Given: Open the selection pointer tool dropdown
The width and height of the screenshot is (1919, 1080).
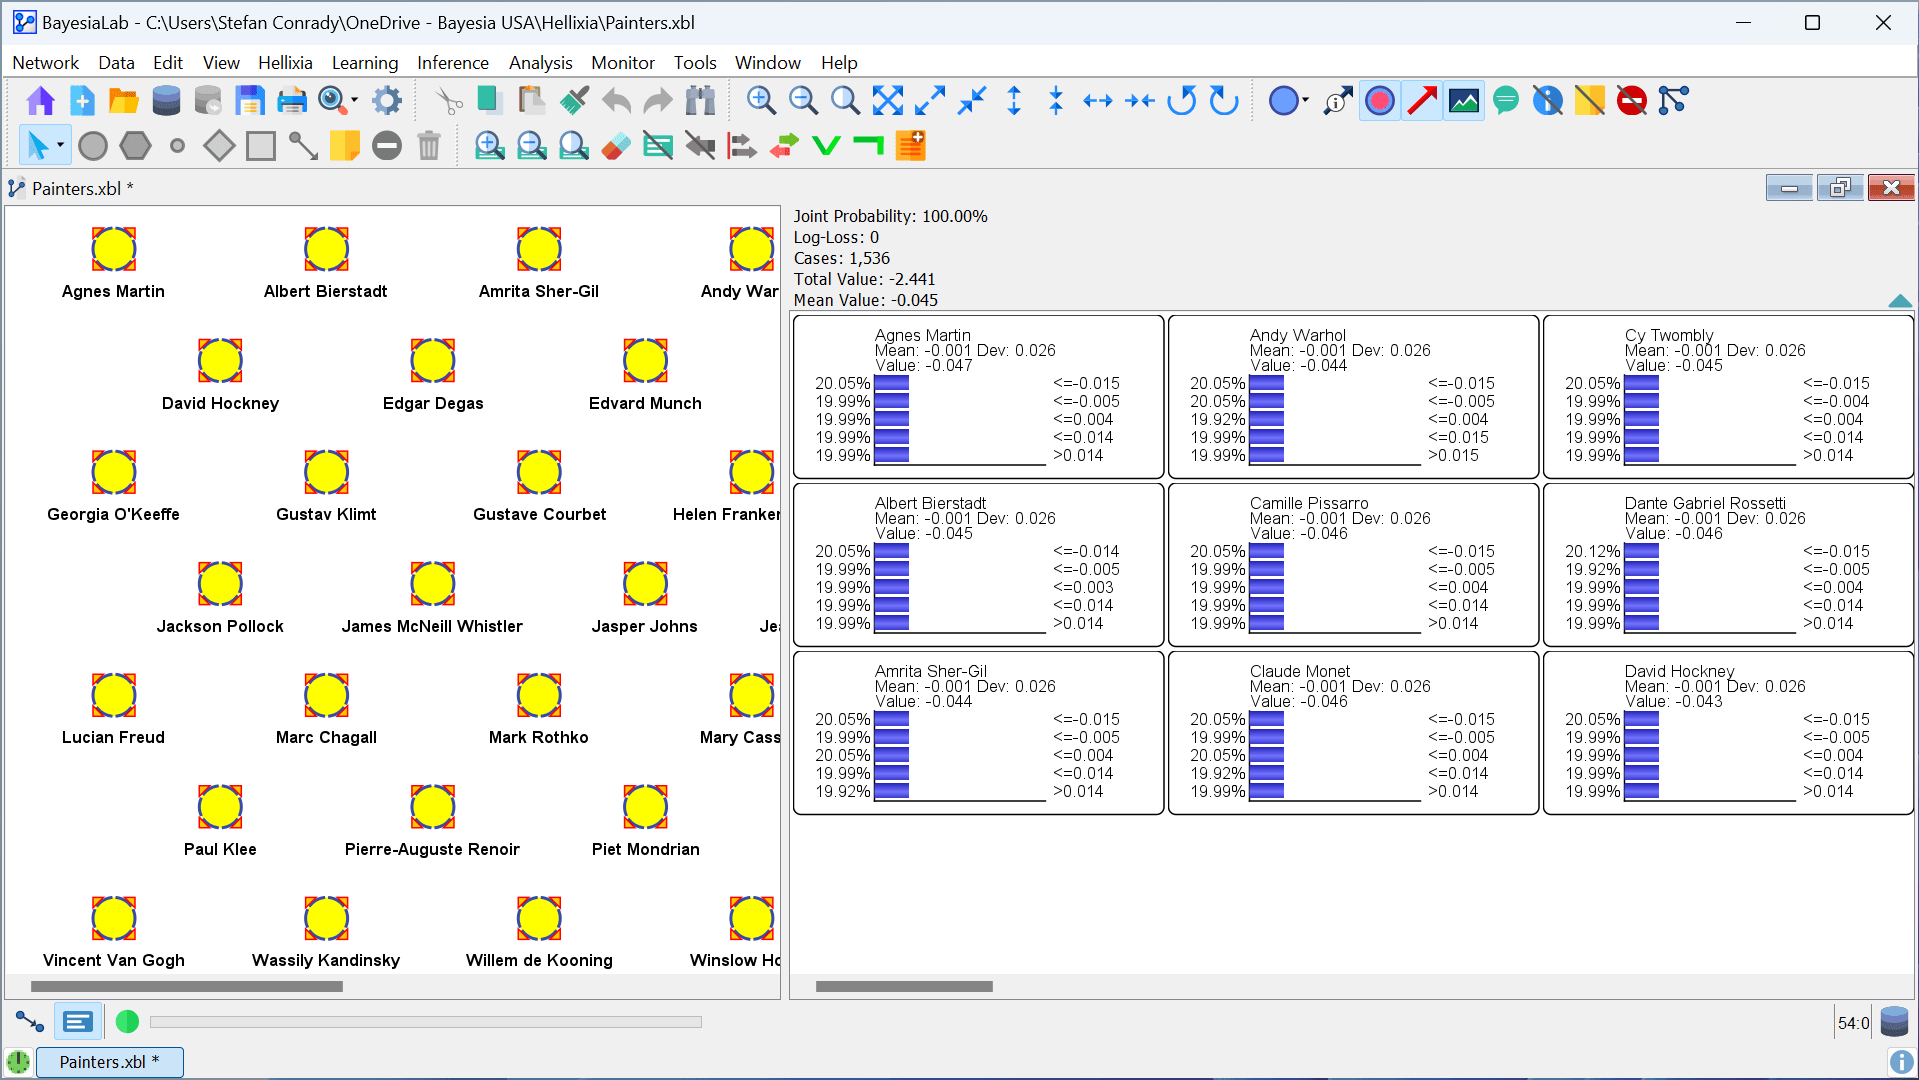Looking at the screenshot, I should pyautogui.click(x=61, y=147).
